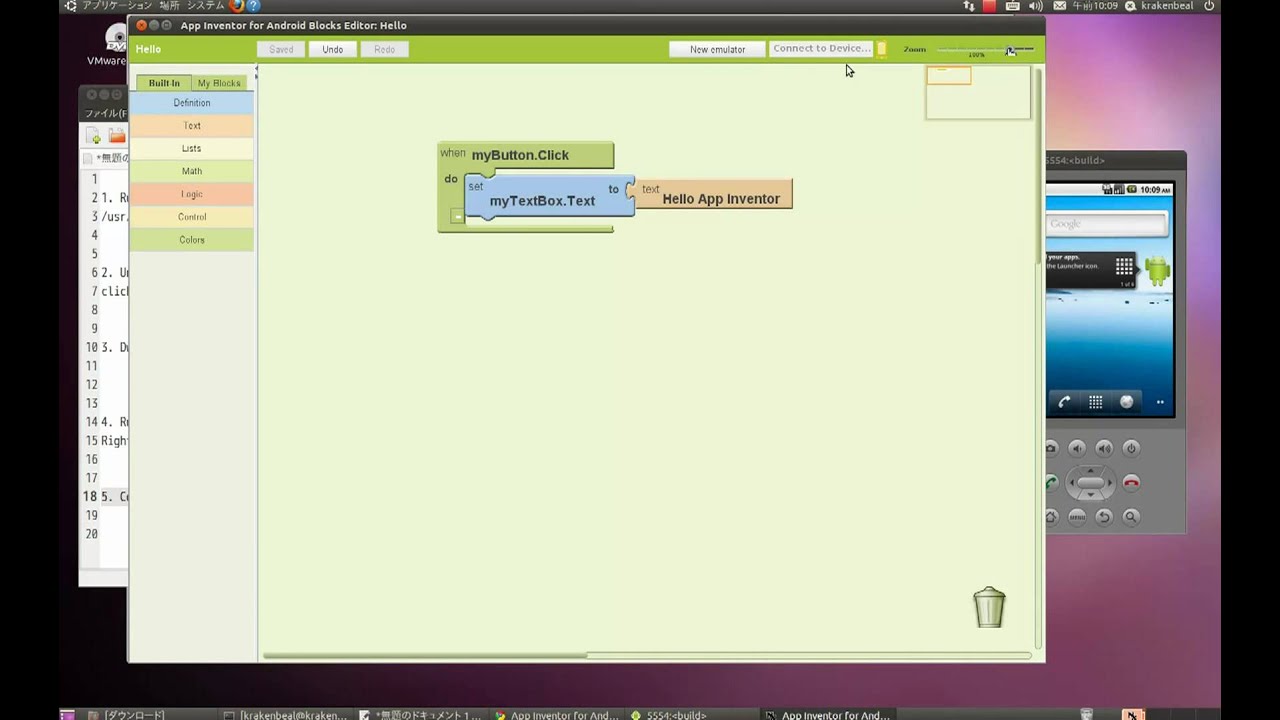This screenshot has height=720, width=1280.
Task: Click the emulator search hardware button
Action: [1131, 517]
